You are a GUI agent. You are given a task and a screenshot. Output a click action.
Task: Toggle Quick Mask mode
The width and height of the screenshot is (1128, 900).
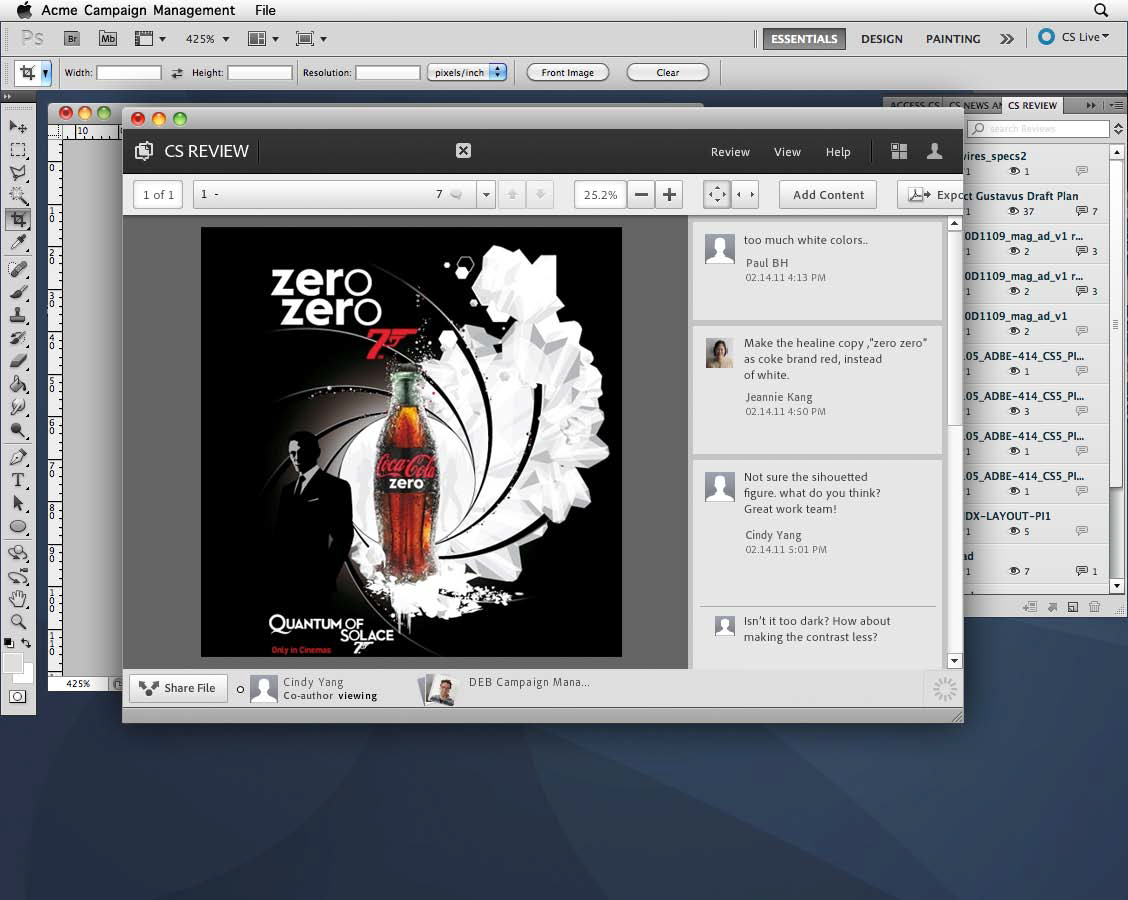(18, 696)
